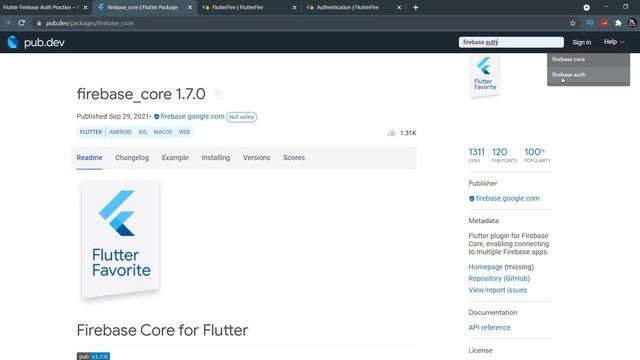
Task: Click the large Flutter Favorite image
Action: point(120,240)
